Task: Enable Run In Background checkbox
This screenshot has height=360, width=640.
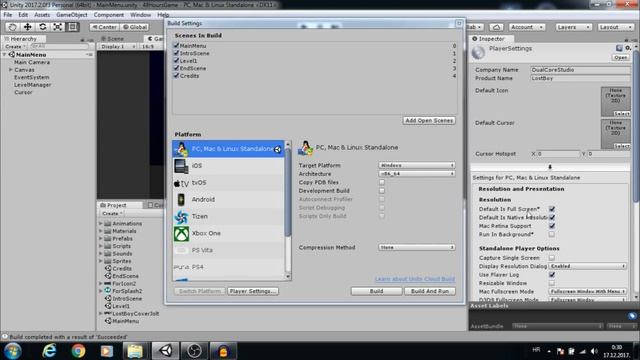Action: [552, 234]
